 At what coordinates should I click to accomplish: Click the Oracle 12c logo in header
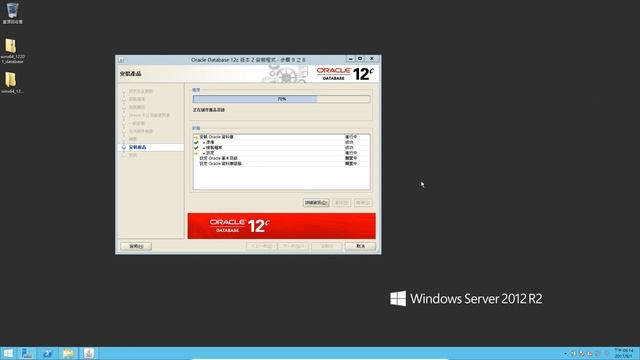pyautogui.click(x=344, y=74)
